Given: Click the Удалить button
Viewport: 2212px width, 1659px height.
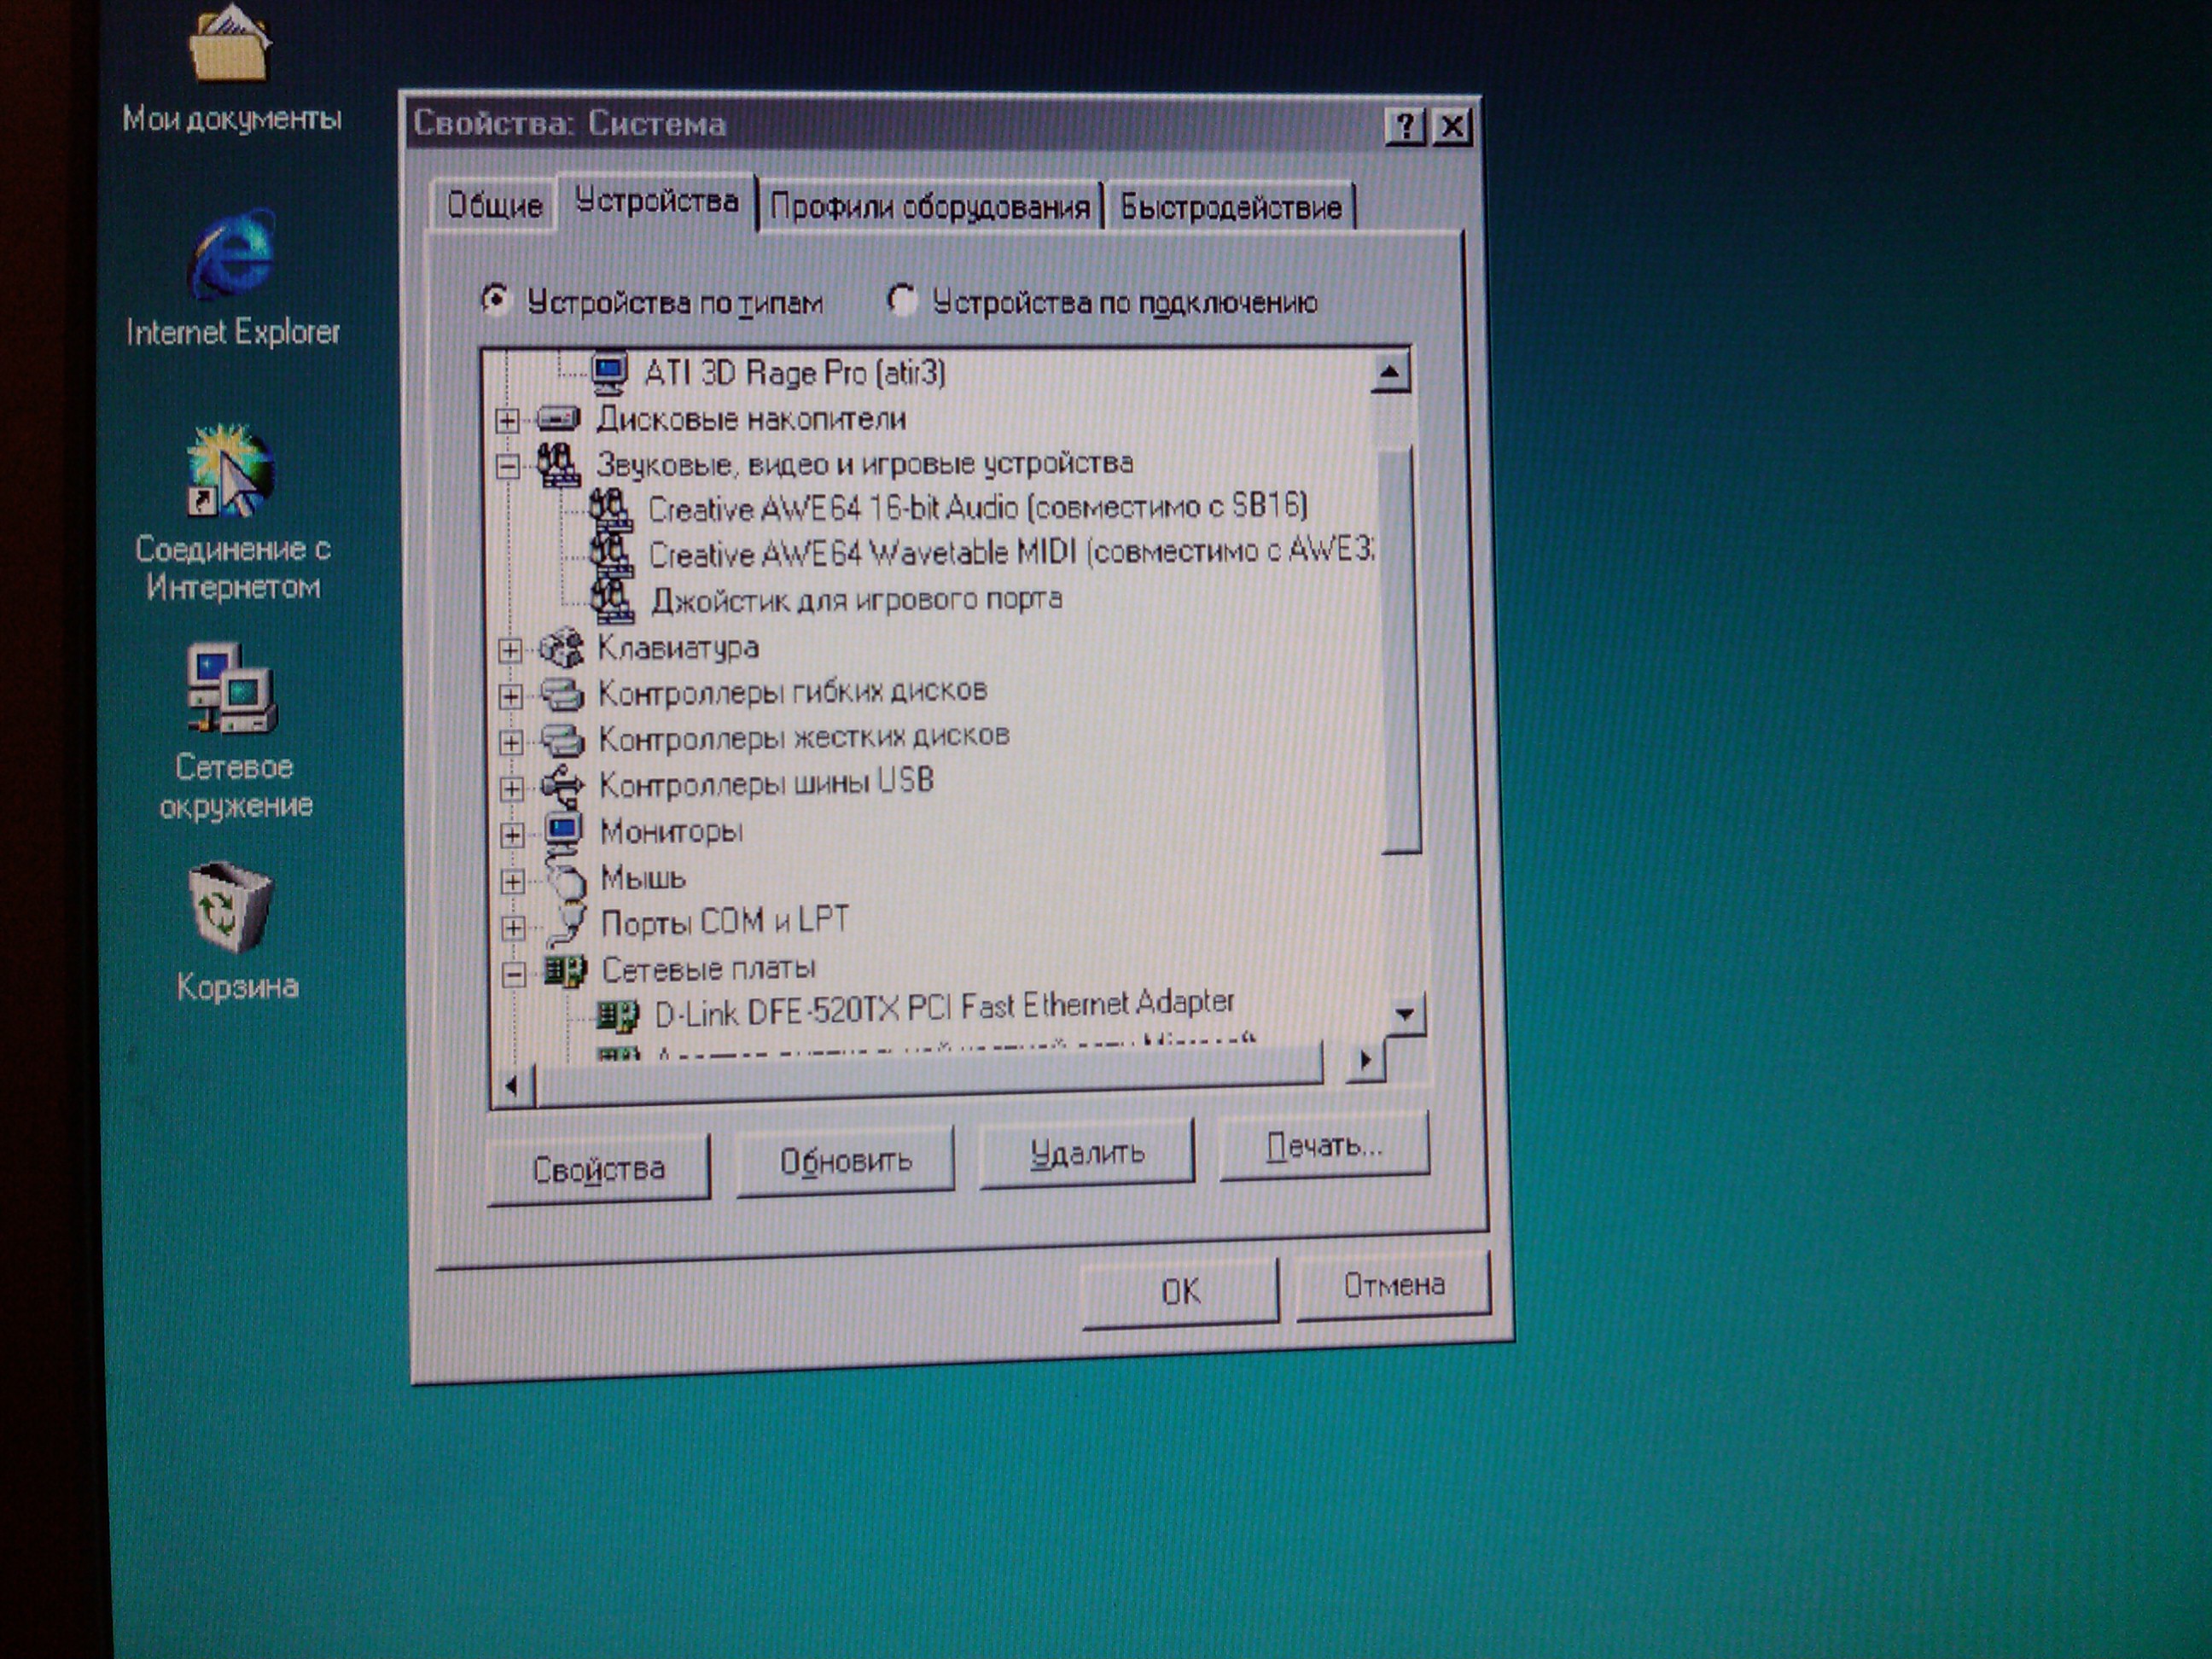Looking at the screenshot, I should click(x=1087, y=1153).
